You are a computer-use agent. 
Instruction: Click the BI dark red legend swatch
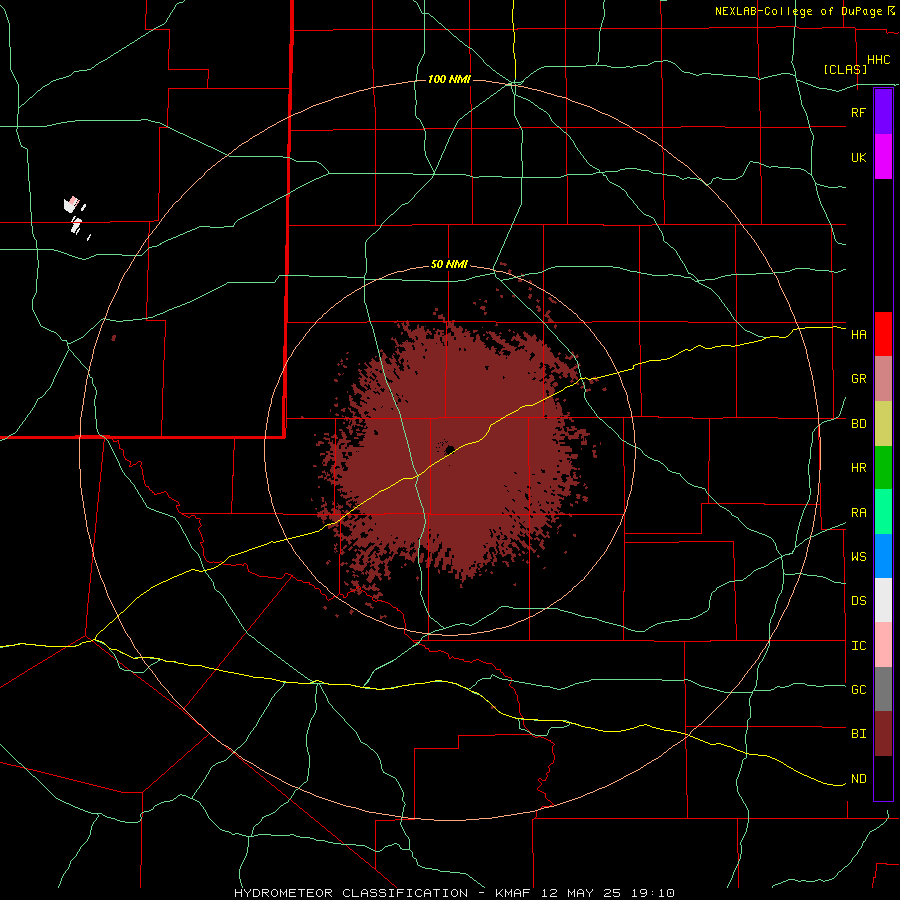883,734
